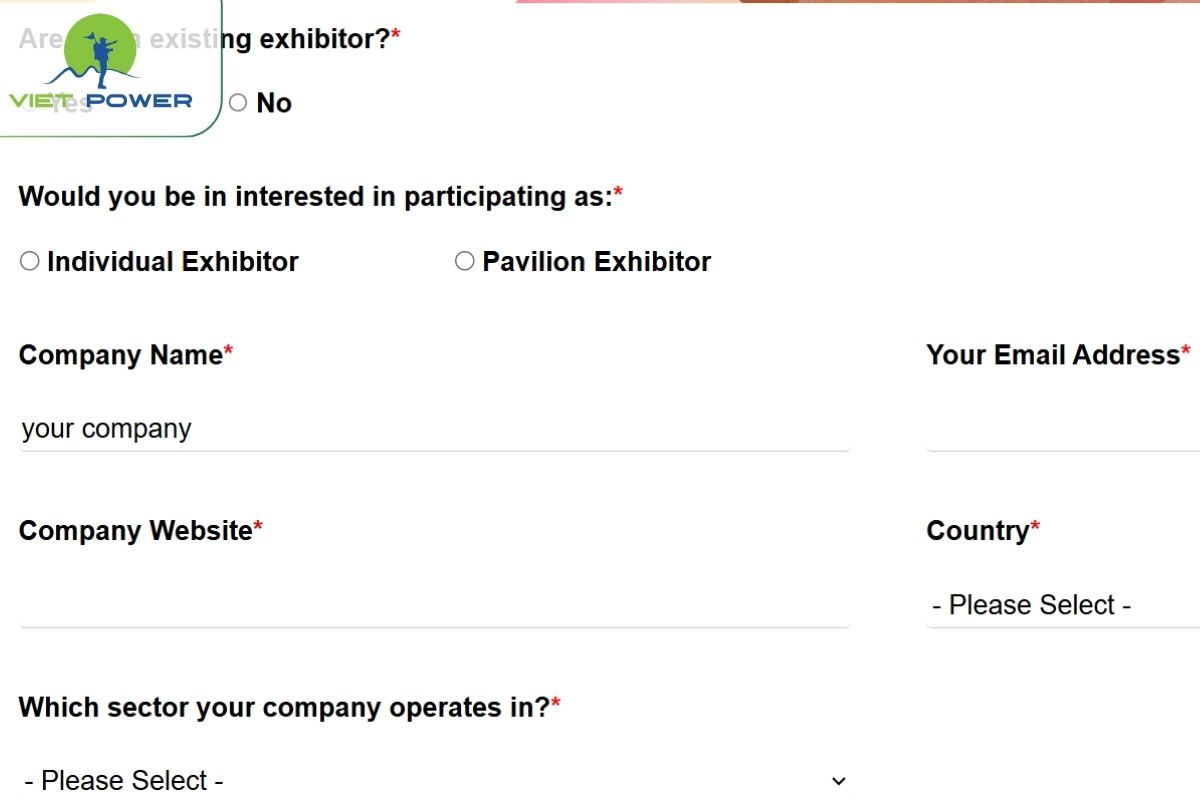Click the "Your Email Address" label
Image resolution: width=1200 pixels, height=800 pixels.
point(1052,355)
